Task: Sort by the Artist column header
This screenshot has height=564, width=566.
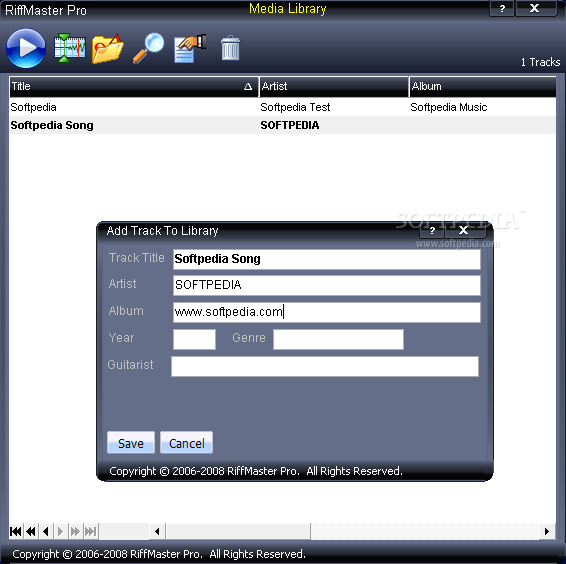Action: (x=334, y=87)
